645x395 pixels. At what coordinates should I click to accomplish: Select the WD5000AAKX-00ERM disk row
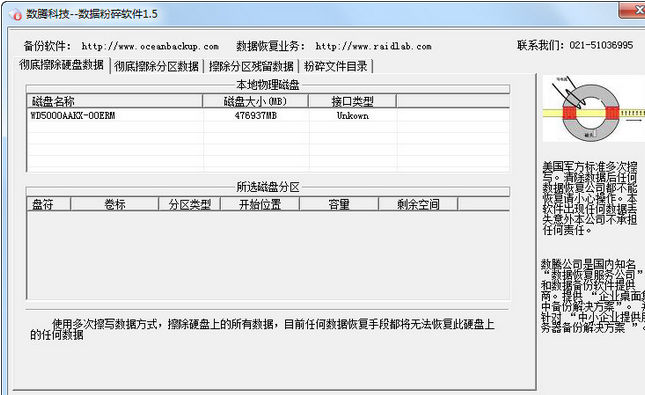(268, 116)
